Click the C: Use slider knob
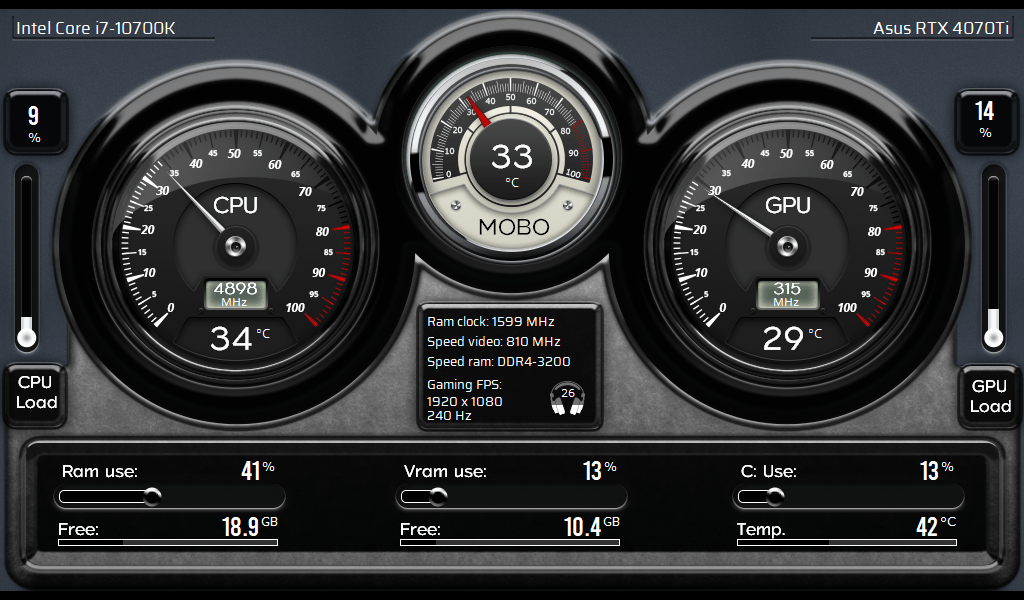 pos(775,495)
